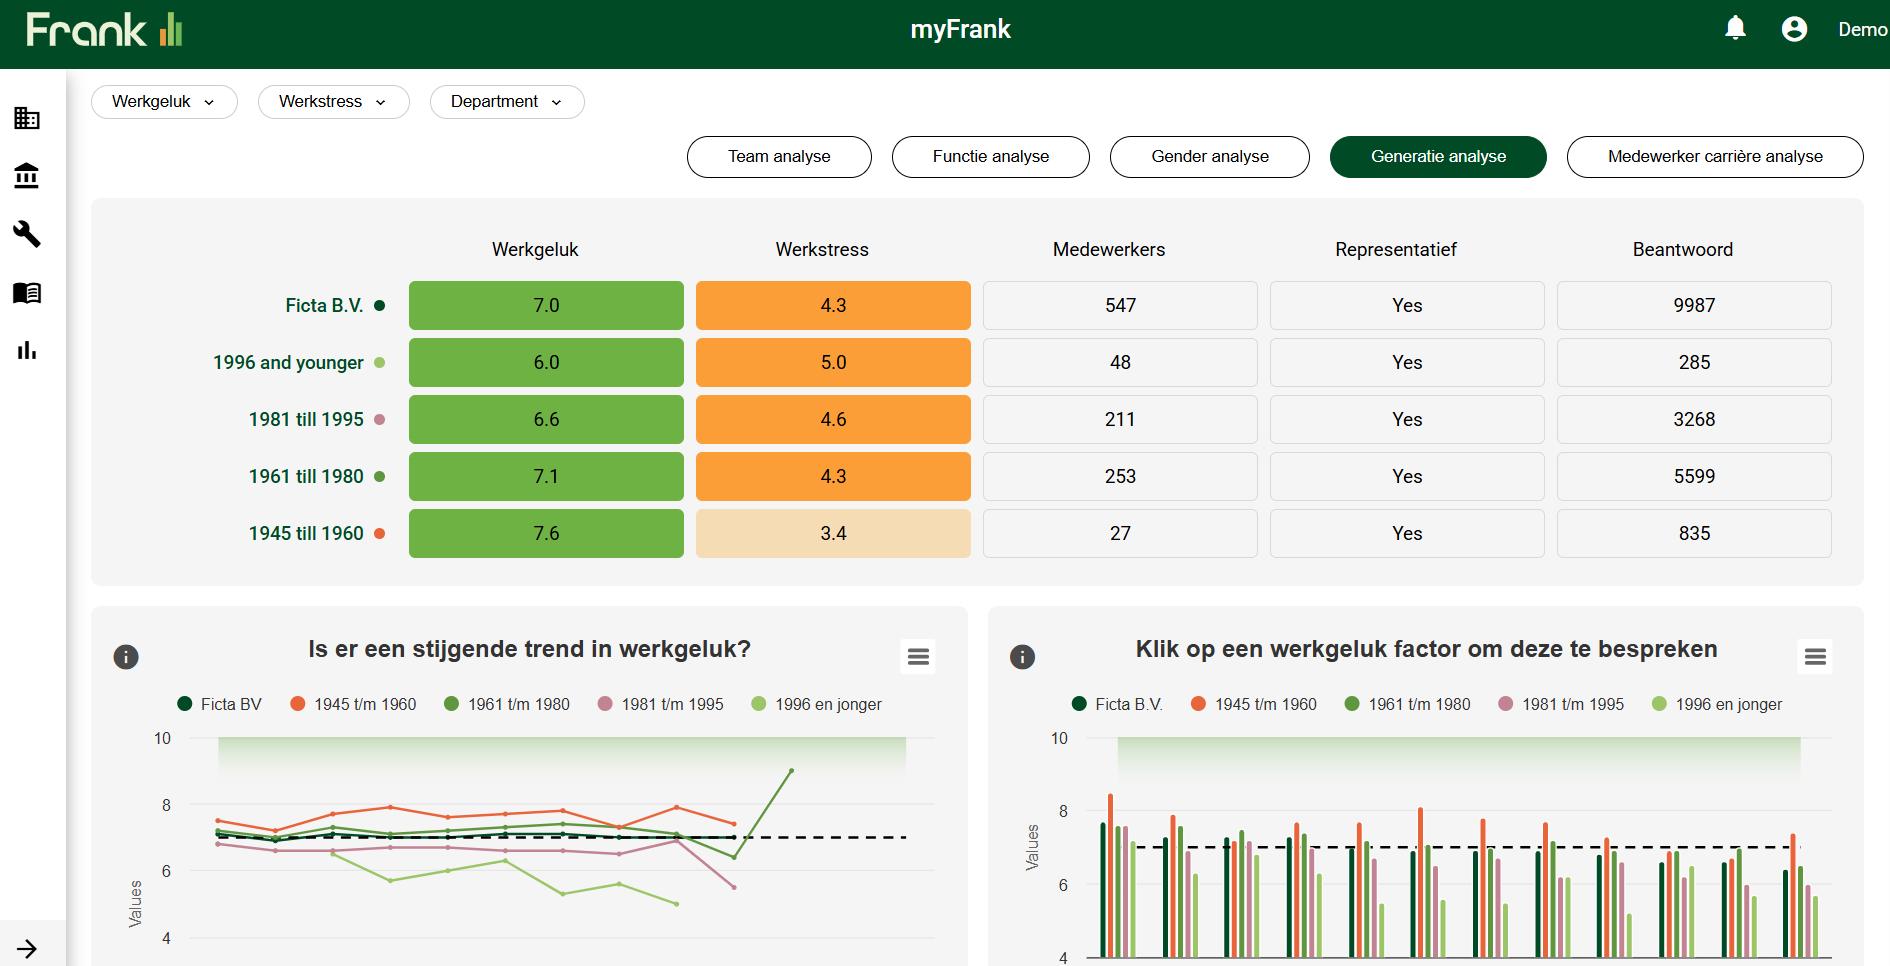Switch to the Gender analyse tab

click(x=1209, y=157)
